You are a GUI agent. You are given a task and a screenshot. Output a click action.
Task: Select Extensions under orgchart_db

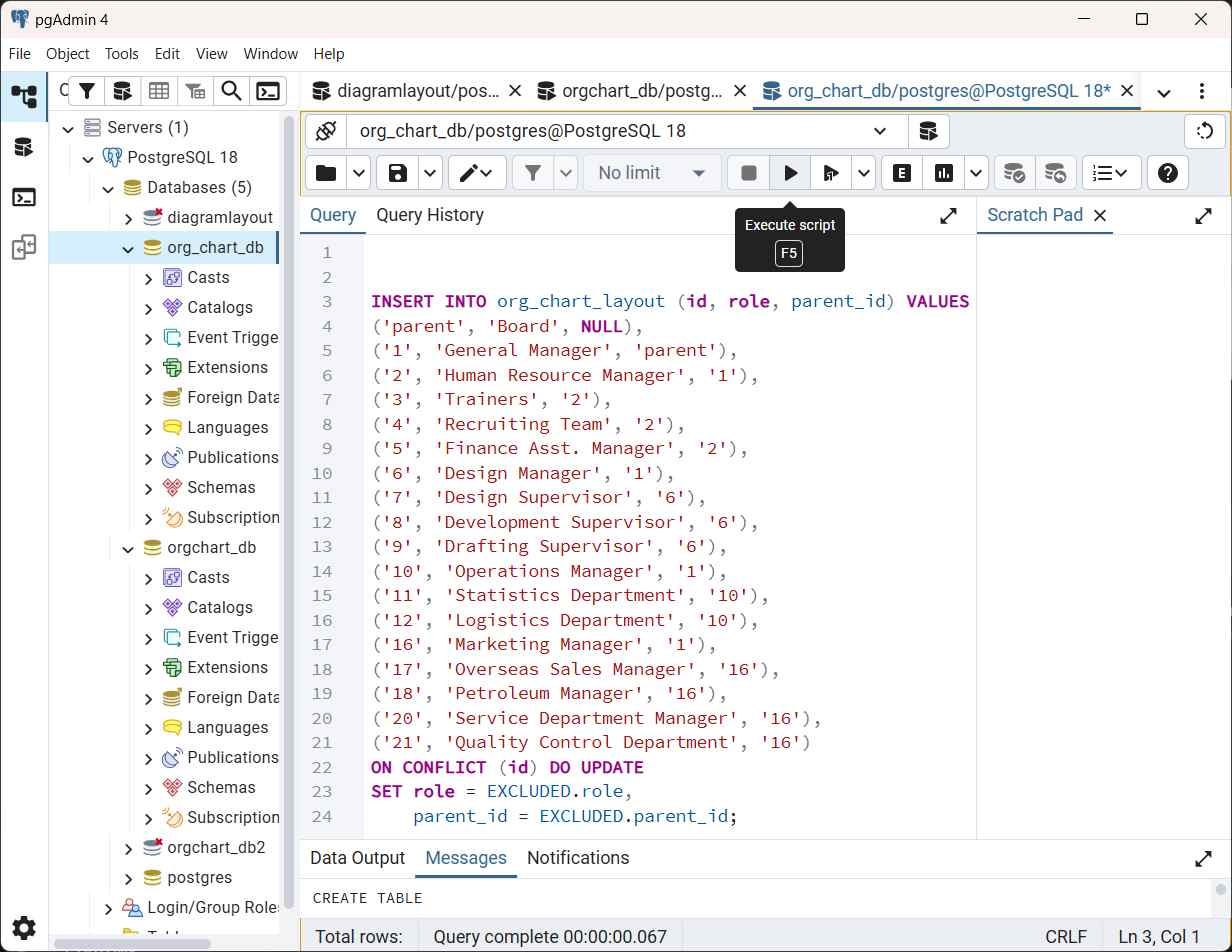click(x=227, y=668)
